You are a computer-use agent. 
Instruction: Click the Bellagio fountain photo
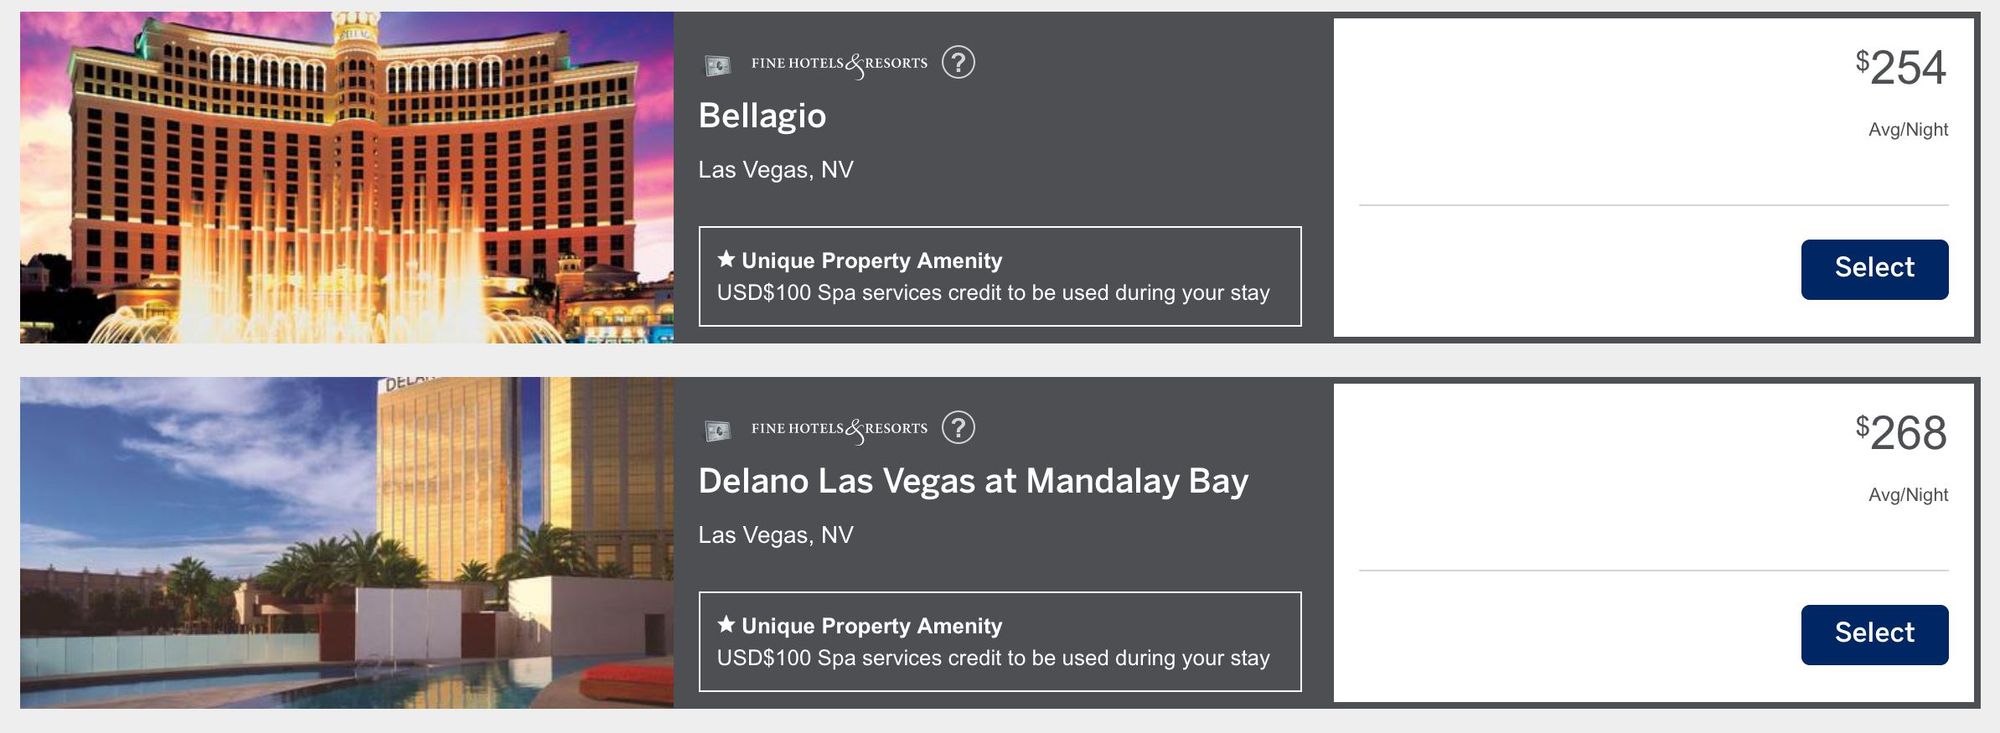pos(346,178)
